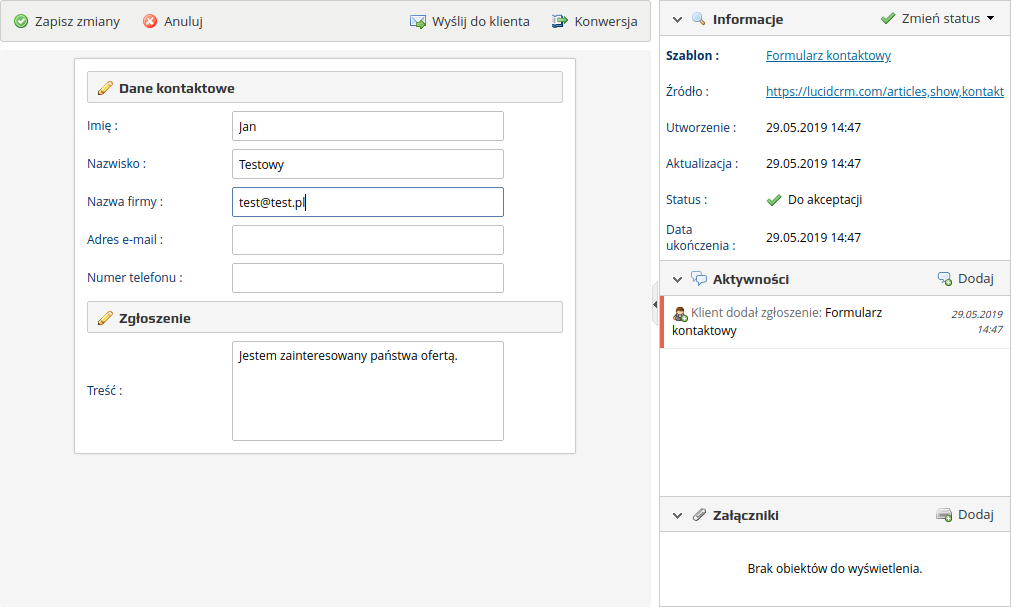Click the Do akceptacji status text
1011x607 pixels.
click(825, 200)
